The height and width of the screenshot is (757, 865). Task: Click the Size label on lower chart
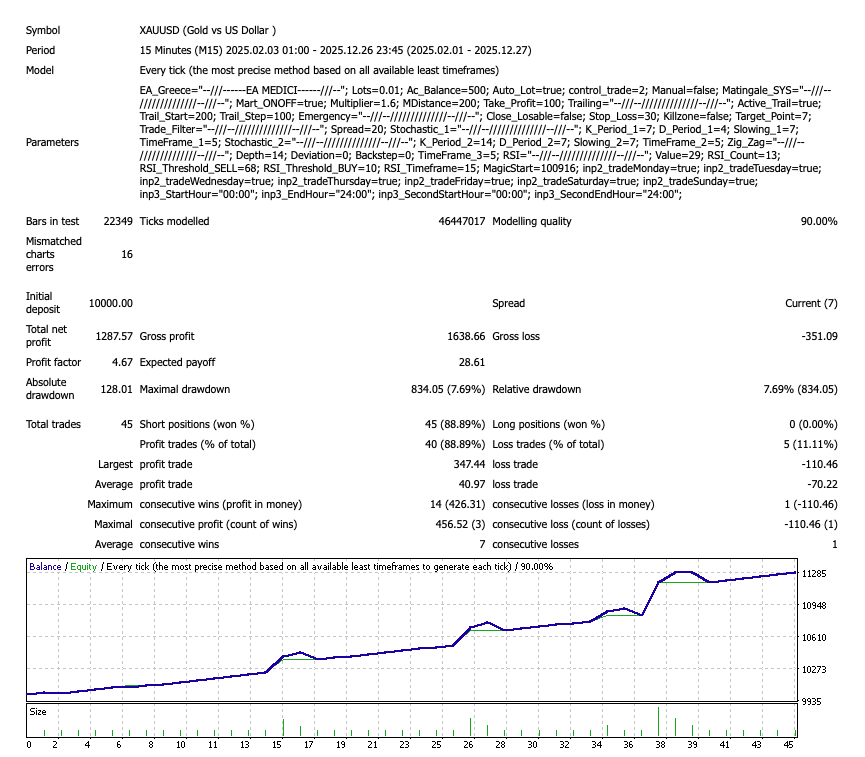pyautogui.click(x=40, y=712)
